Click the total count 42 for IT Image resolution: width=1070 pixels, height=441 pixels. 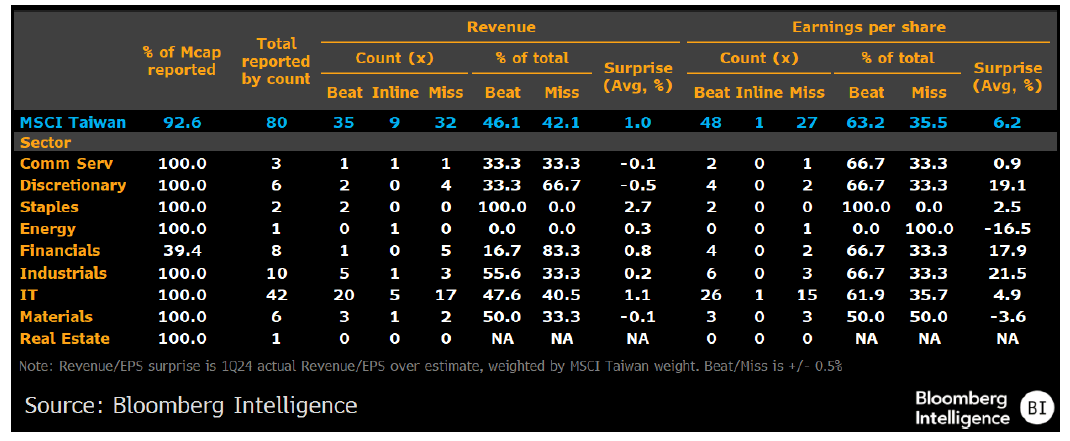[x=277, y=295]
